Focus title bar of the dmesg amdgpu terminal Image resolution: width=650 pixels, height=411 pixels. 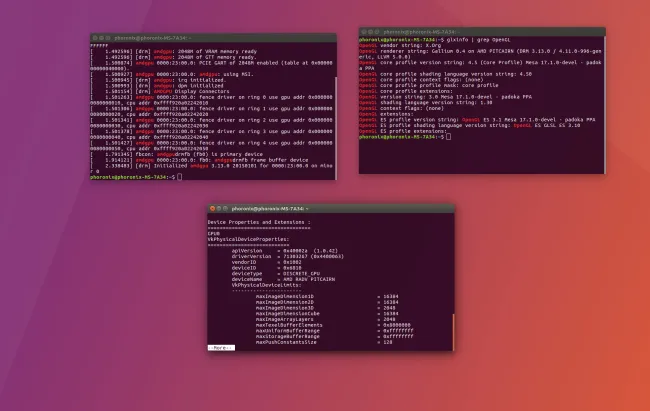[213, 38]
